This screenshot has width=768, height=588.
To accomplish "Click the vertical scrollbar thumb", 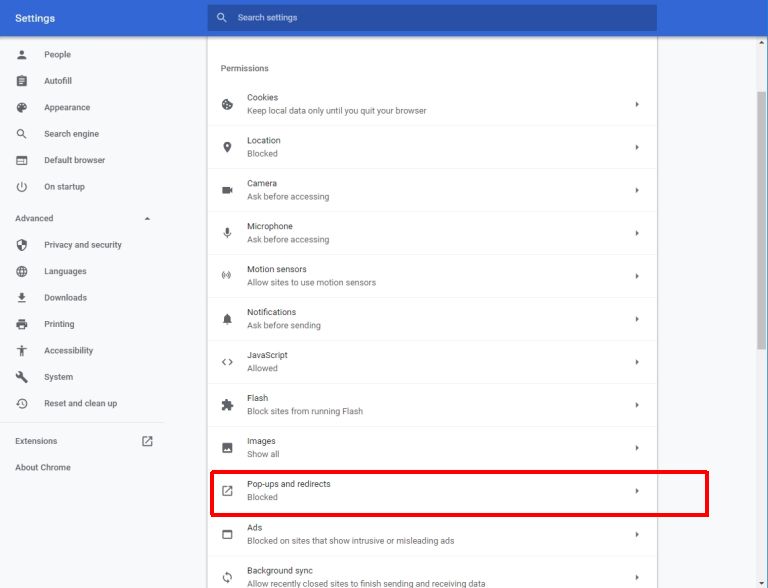I will coord(761,220).
